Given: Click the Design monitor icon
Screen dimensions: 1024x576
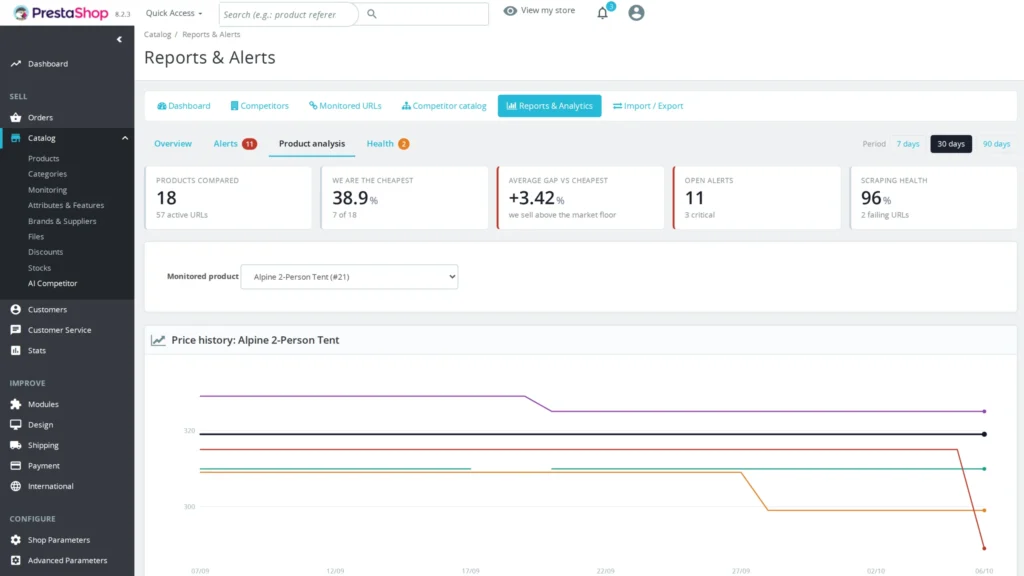Looking at the screenshot, I should (16, 424).
